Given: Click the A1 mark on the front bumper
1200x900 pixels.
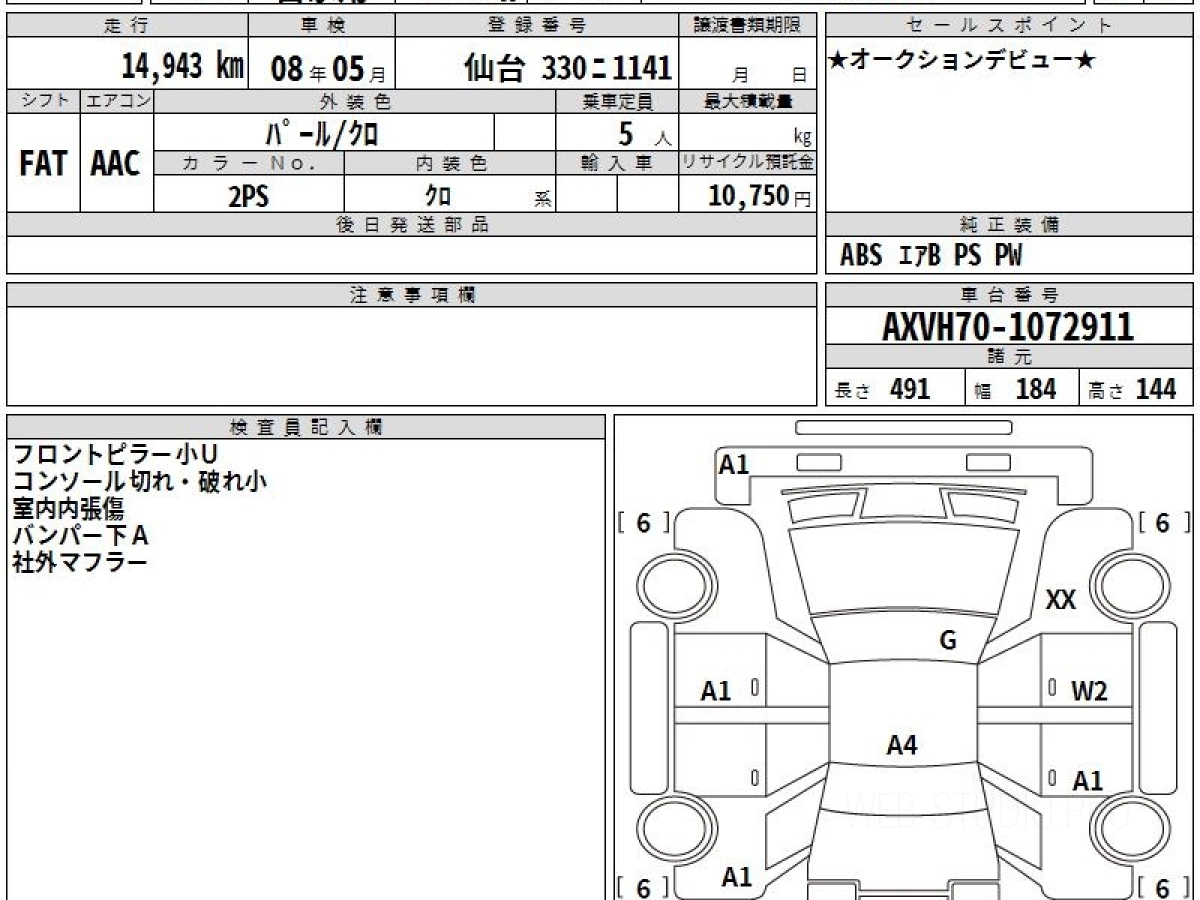Looking at the screenshot, I should (734, 465).
